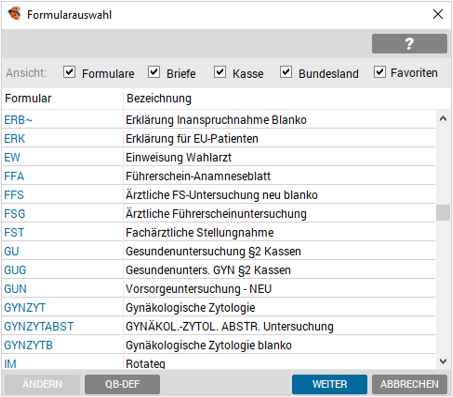453x397 pixels.
Task: Click 'Ärztliche FS-Untersuchung neu blanko' description
Action: tap(222, 195)
